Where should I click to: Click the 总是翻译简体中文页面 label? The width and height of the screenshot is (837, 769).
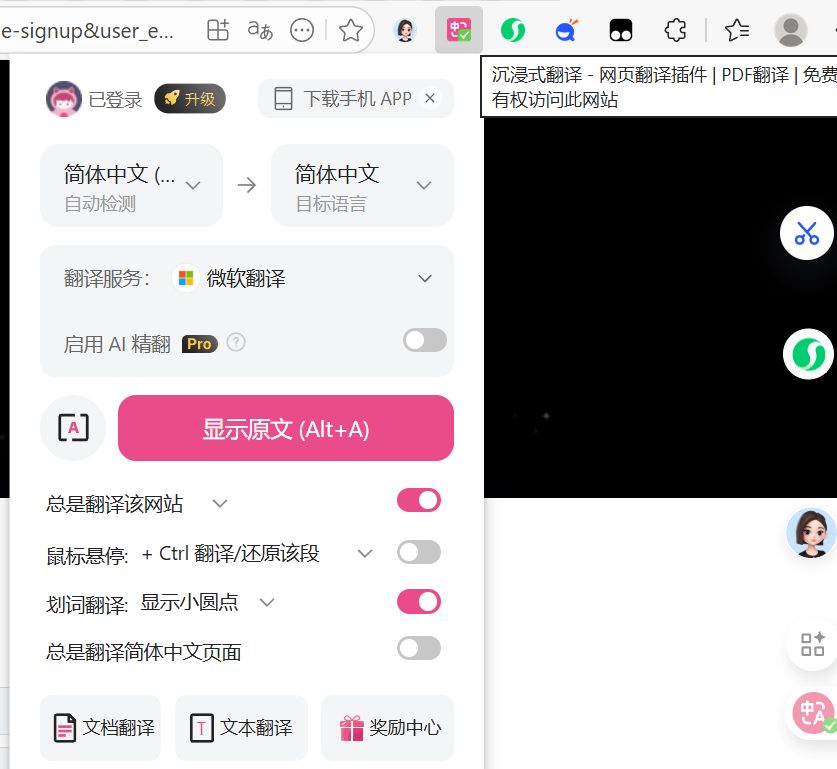pos(144,652)
